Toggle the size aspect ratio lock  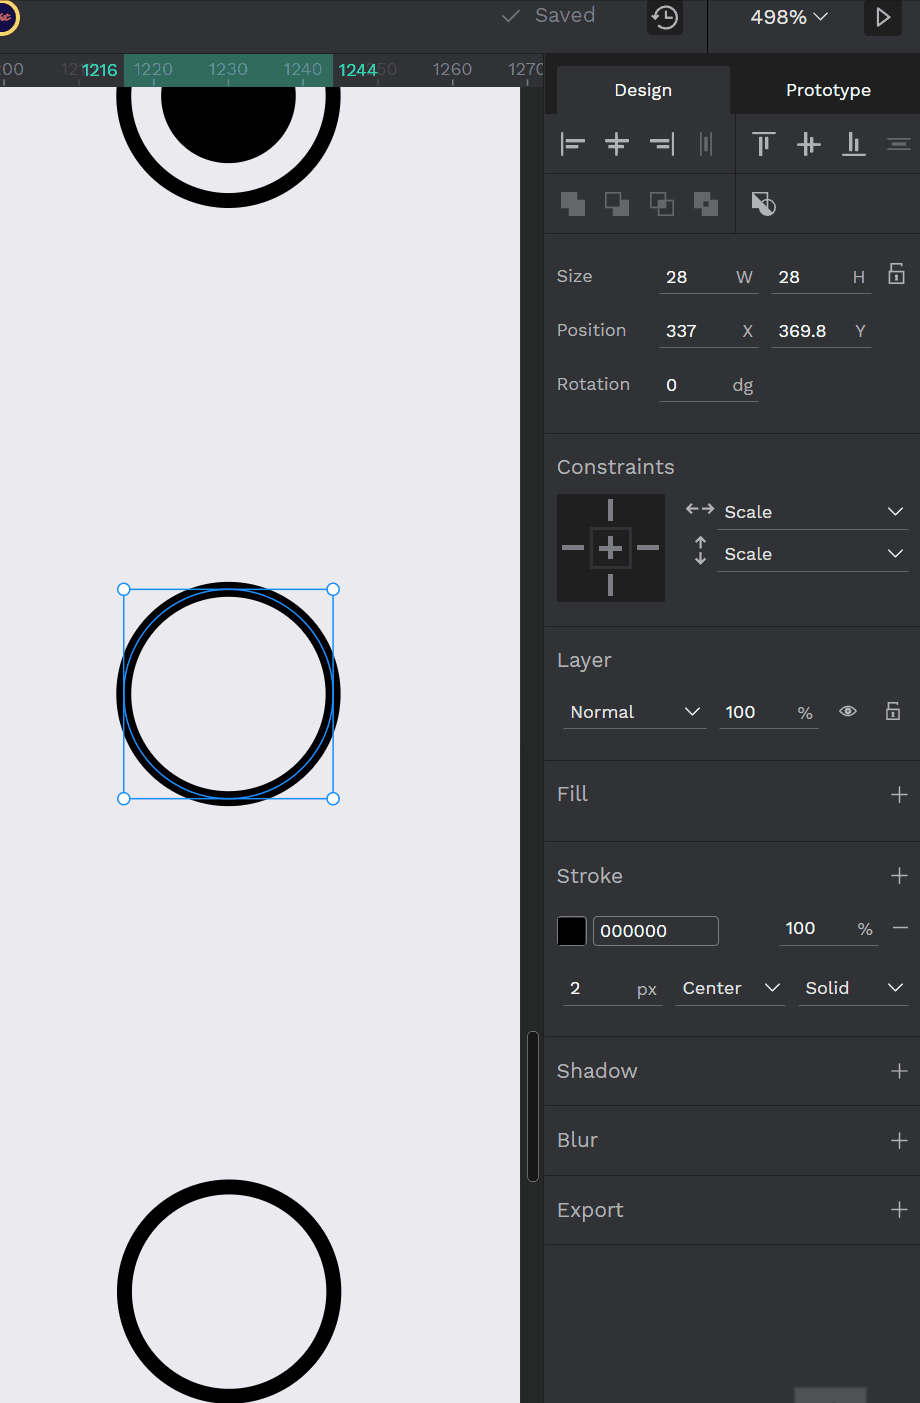pyautogui.click(x=896, y=274)
